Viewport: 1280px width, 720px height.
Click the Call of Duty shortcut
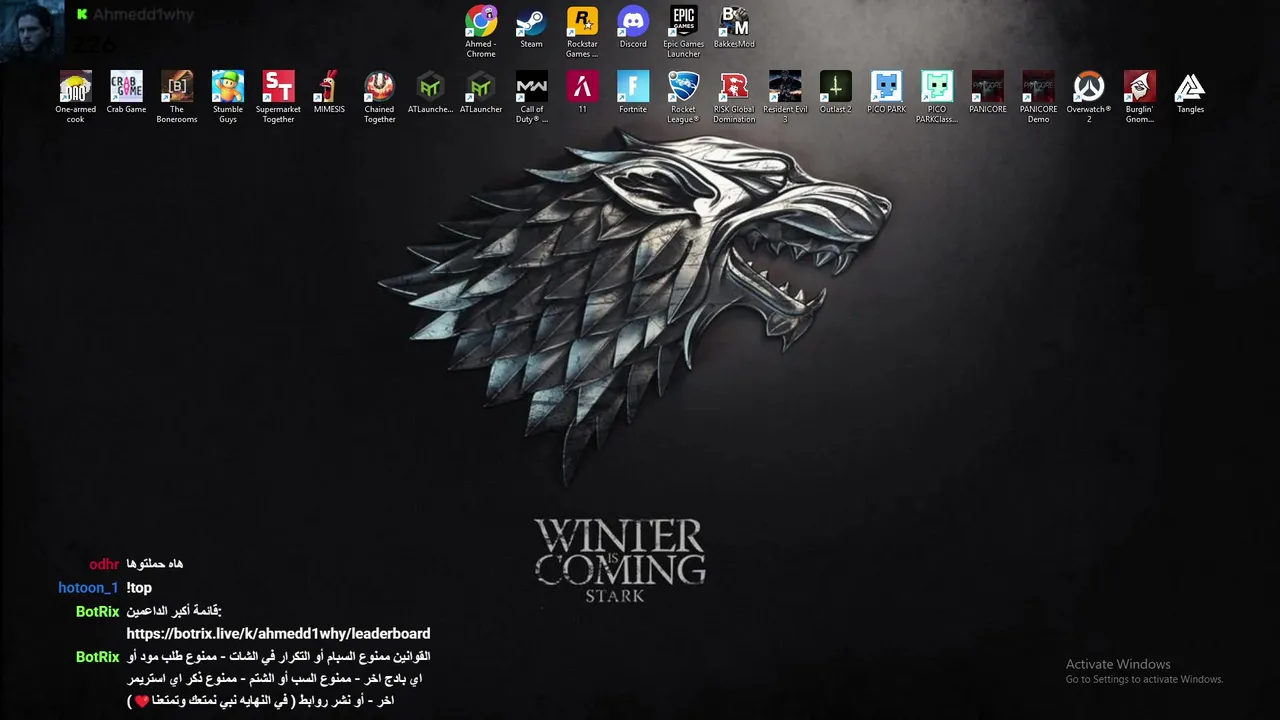pos(532,97)
